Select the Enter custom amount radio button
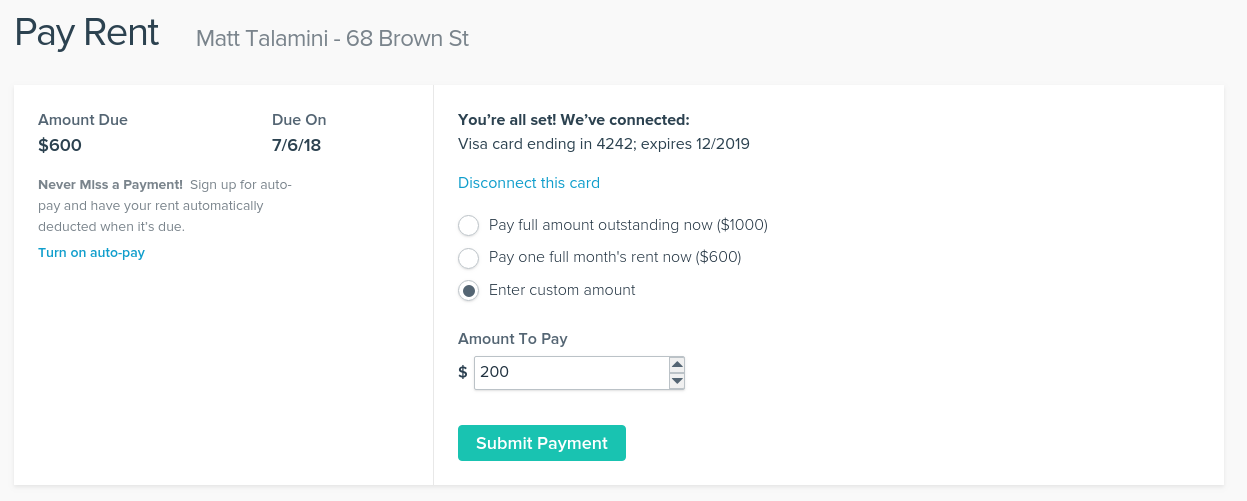This screenshot has height=501, width=1247. pyautogui.click(x=468, y=291)
